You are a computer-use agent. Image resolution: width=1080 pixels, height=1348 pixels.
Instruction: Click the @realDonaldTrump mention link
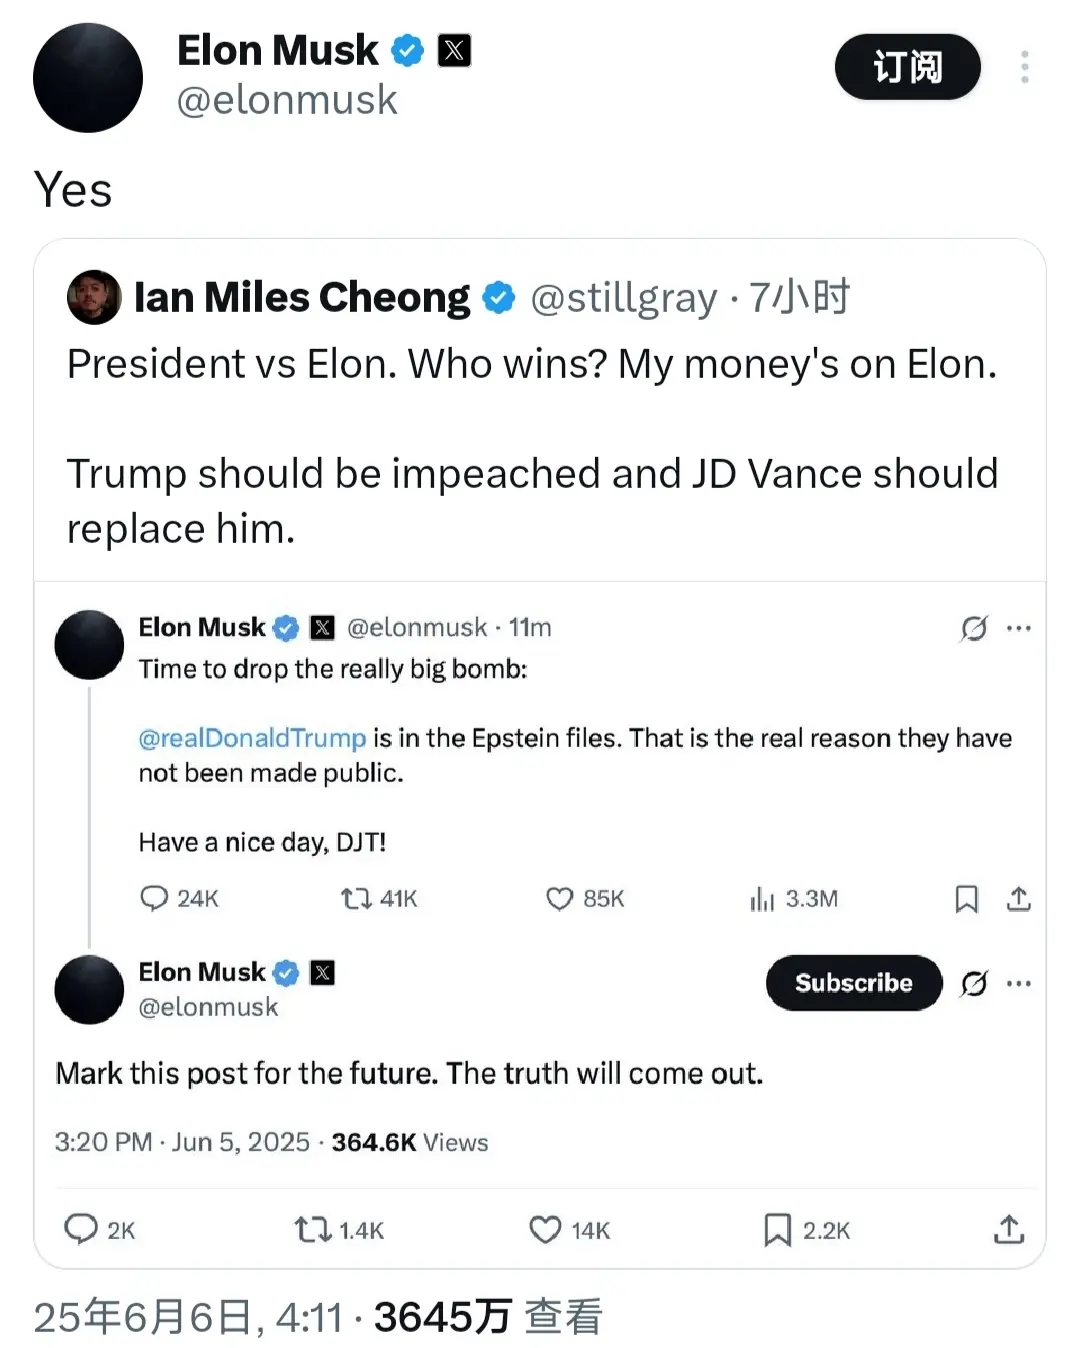[x=252, y=738]
